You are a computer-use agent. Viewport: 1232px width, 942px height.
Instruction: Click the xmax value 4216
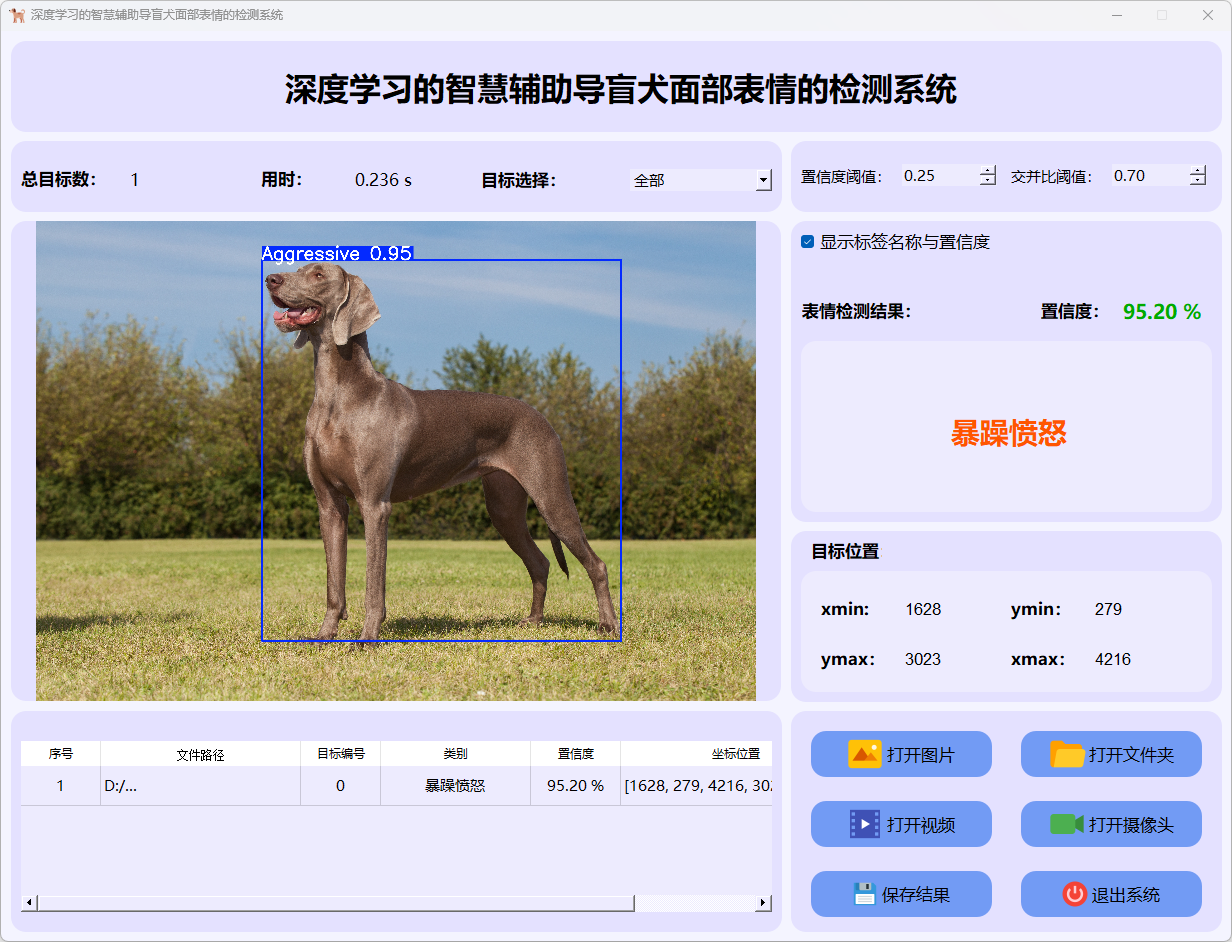(1113, 659)
